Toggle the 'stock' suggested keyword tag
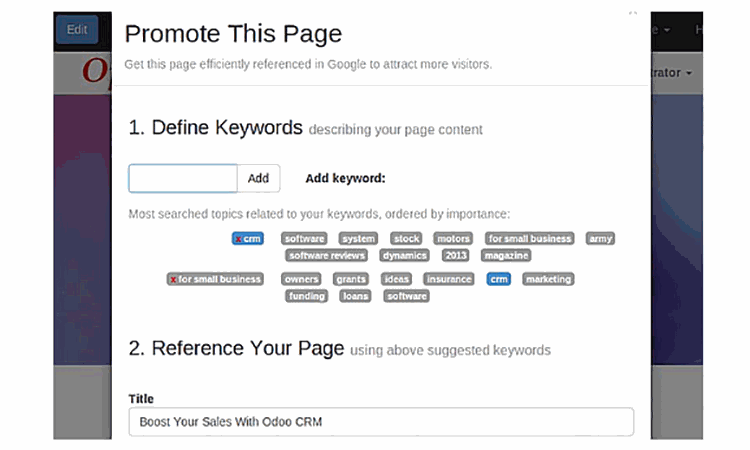This screenshot has height=450, width=750. 406,239
